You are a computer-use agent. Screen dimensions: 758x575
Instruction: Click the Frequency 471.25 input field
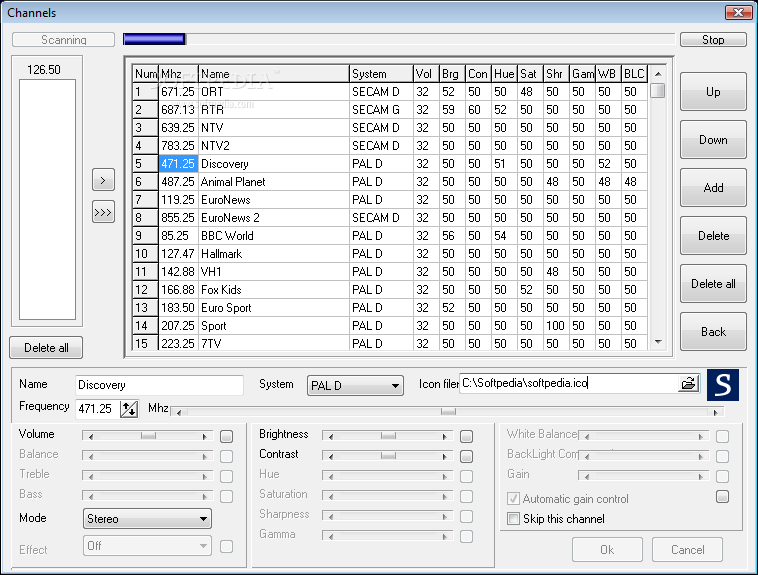98,409
